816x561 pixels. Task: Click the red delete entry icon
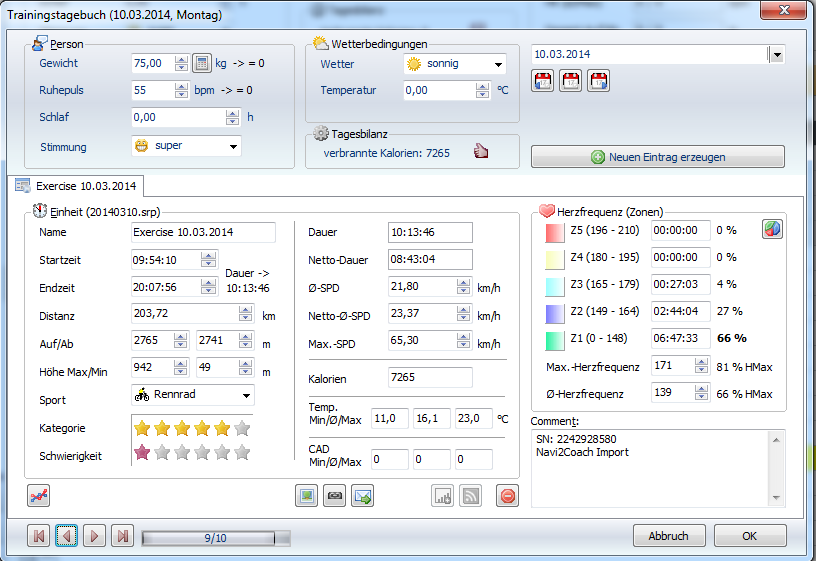click(508, 494)
